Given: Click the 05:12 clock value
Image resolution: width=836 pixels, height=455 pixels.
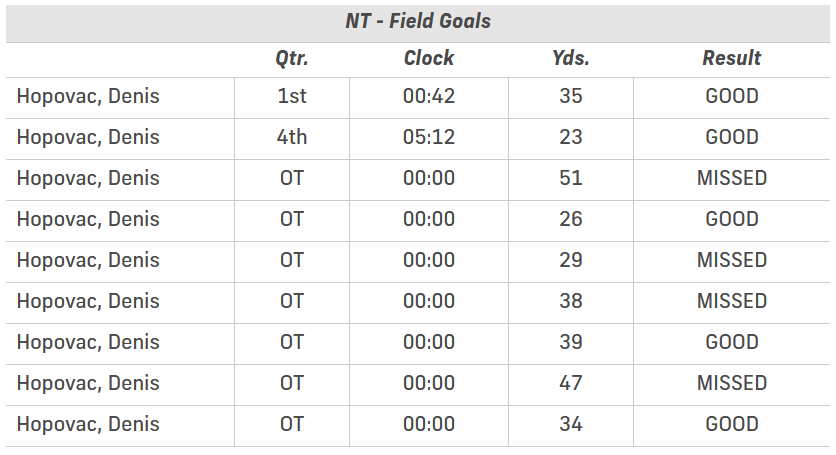Looking at the screenshot, I should coord(429,138).
